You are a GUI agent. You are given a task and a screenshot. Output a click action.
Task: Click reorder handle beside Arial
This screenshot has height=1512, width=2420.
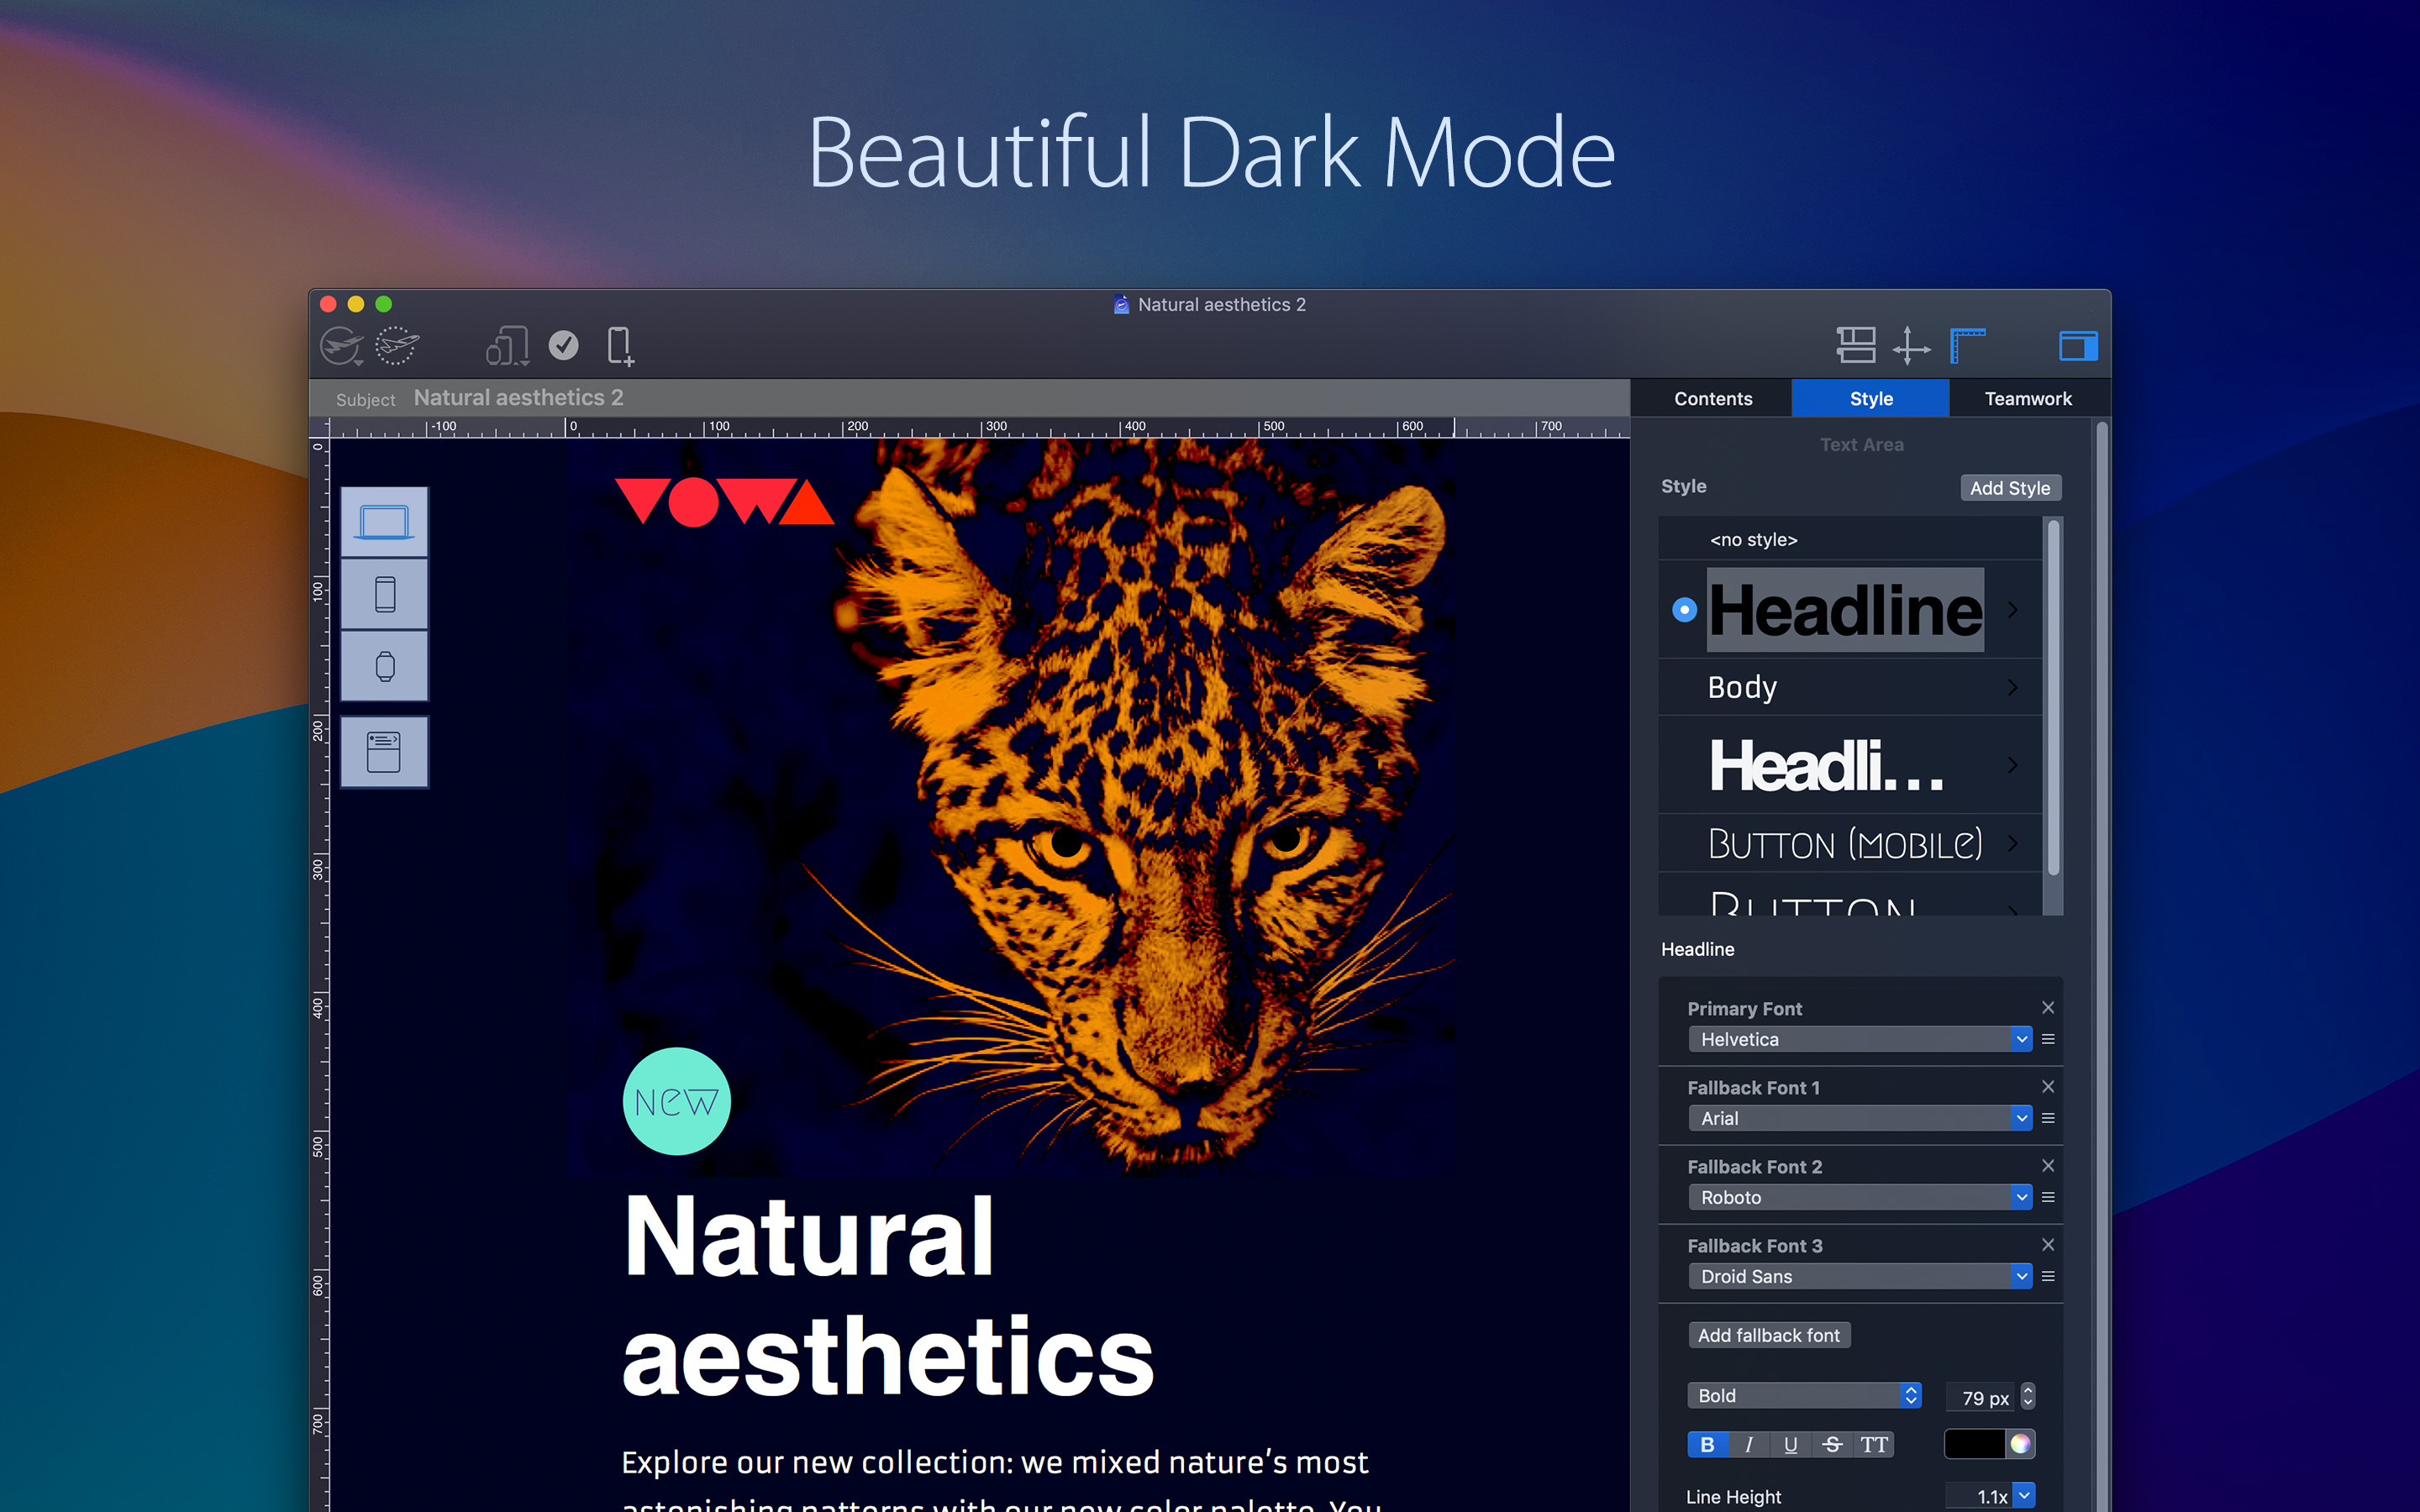click(x=2048, y=1118)
